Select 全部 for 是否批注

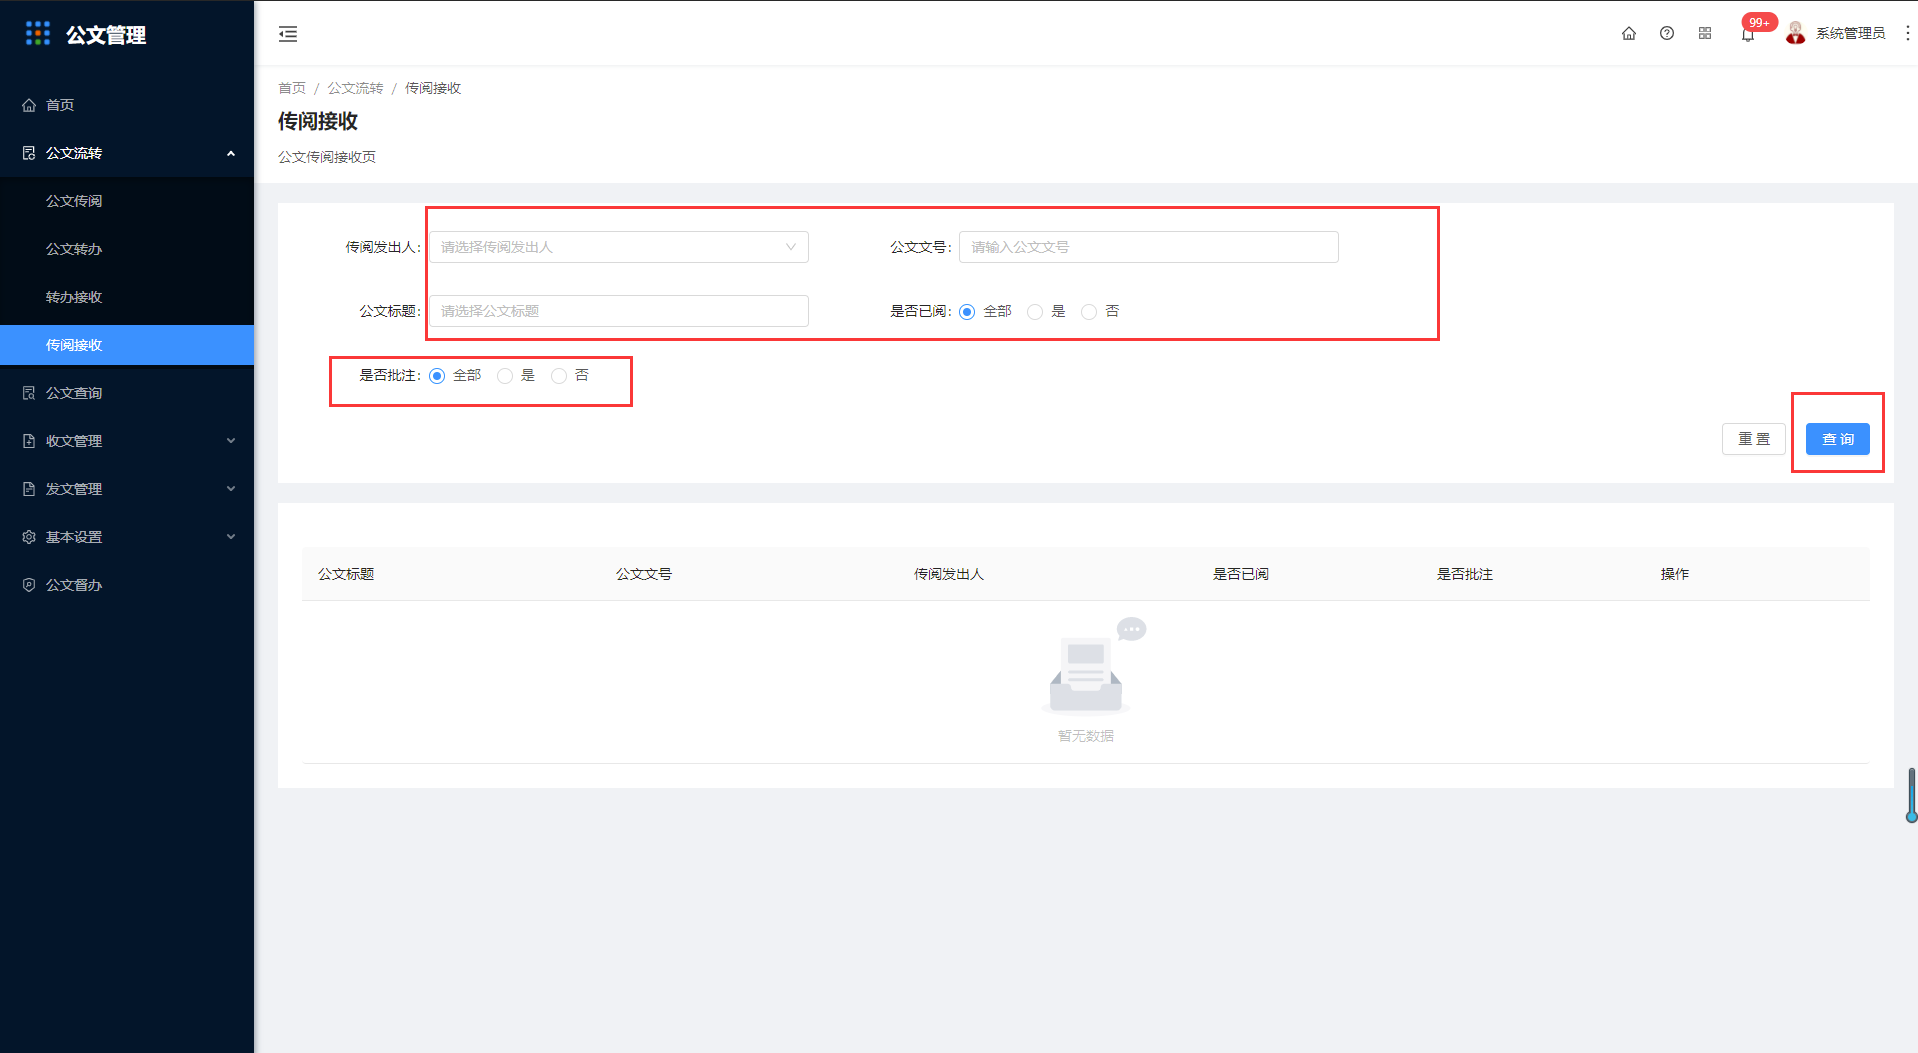(437, 376)
